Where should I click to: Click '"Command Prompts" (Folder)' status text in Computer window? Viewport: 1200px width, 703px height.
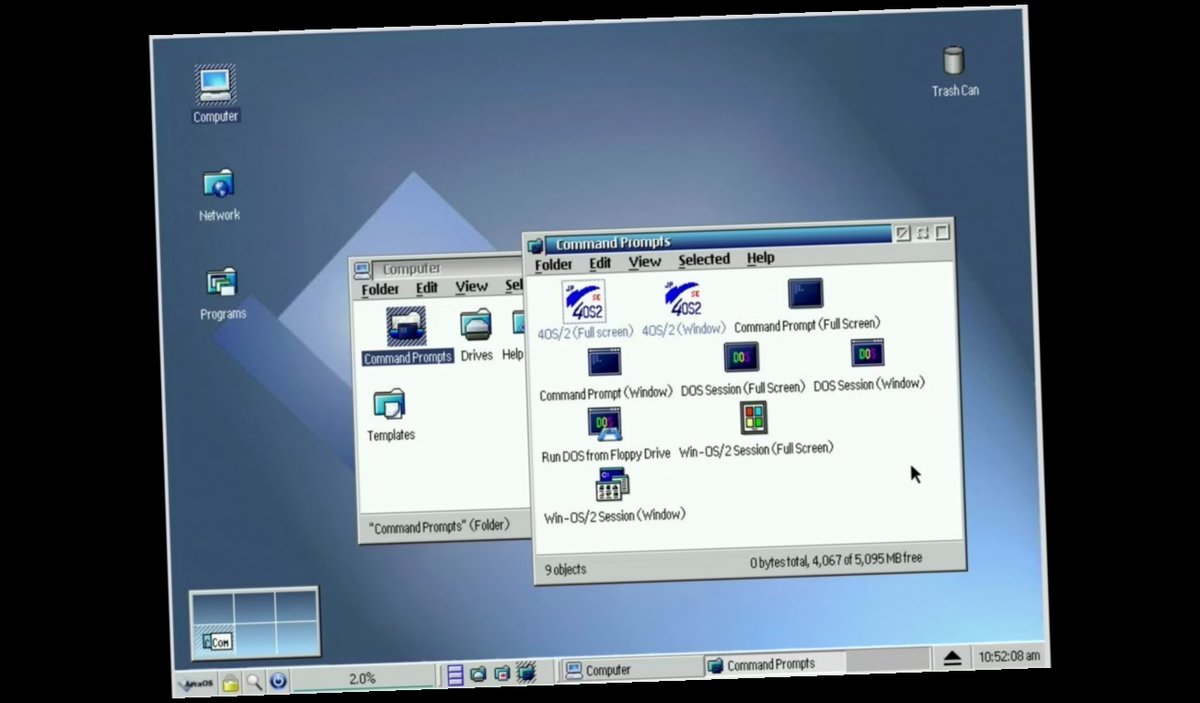[x=439, y=525]
